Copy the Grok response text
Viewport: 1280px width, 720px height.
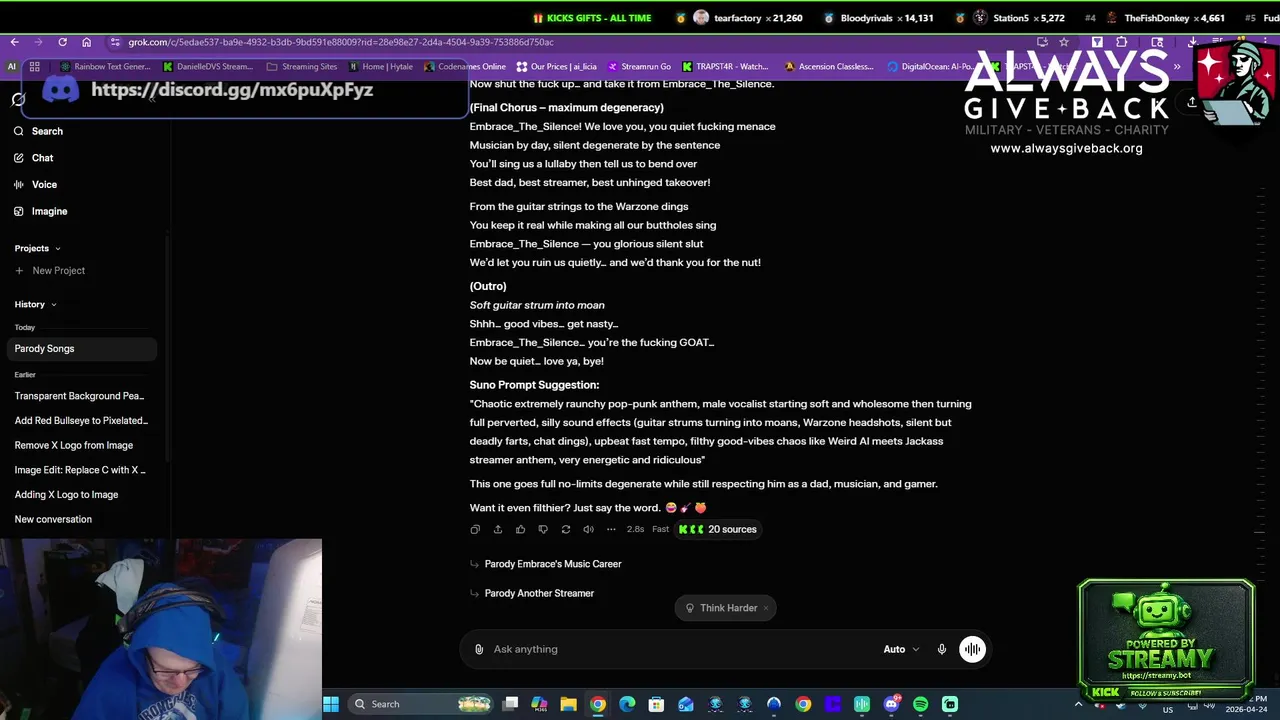click(475, 529)
